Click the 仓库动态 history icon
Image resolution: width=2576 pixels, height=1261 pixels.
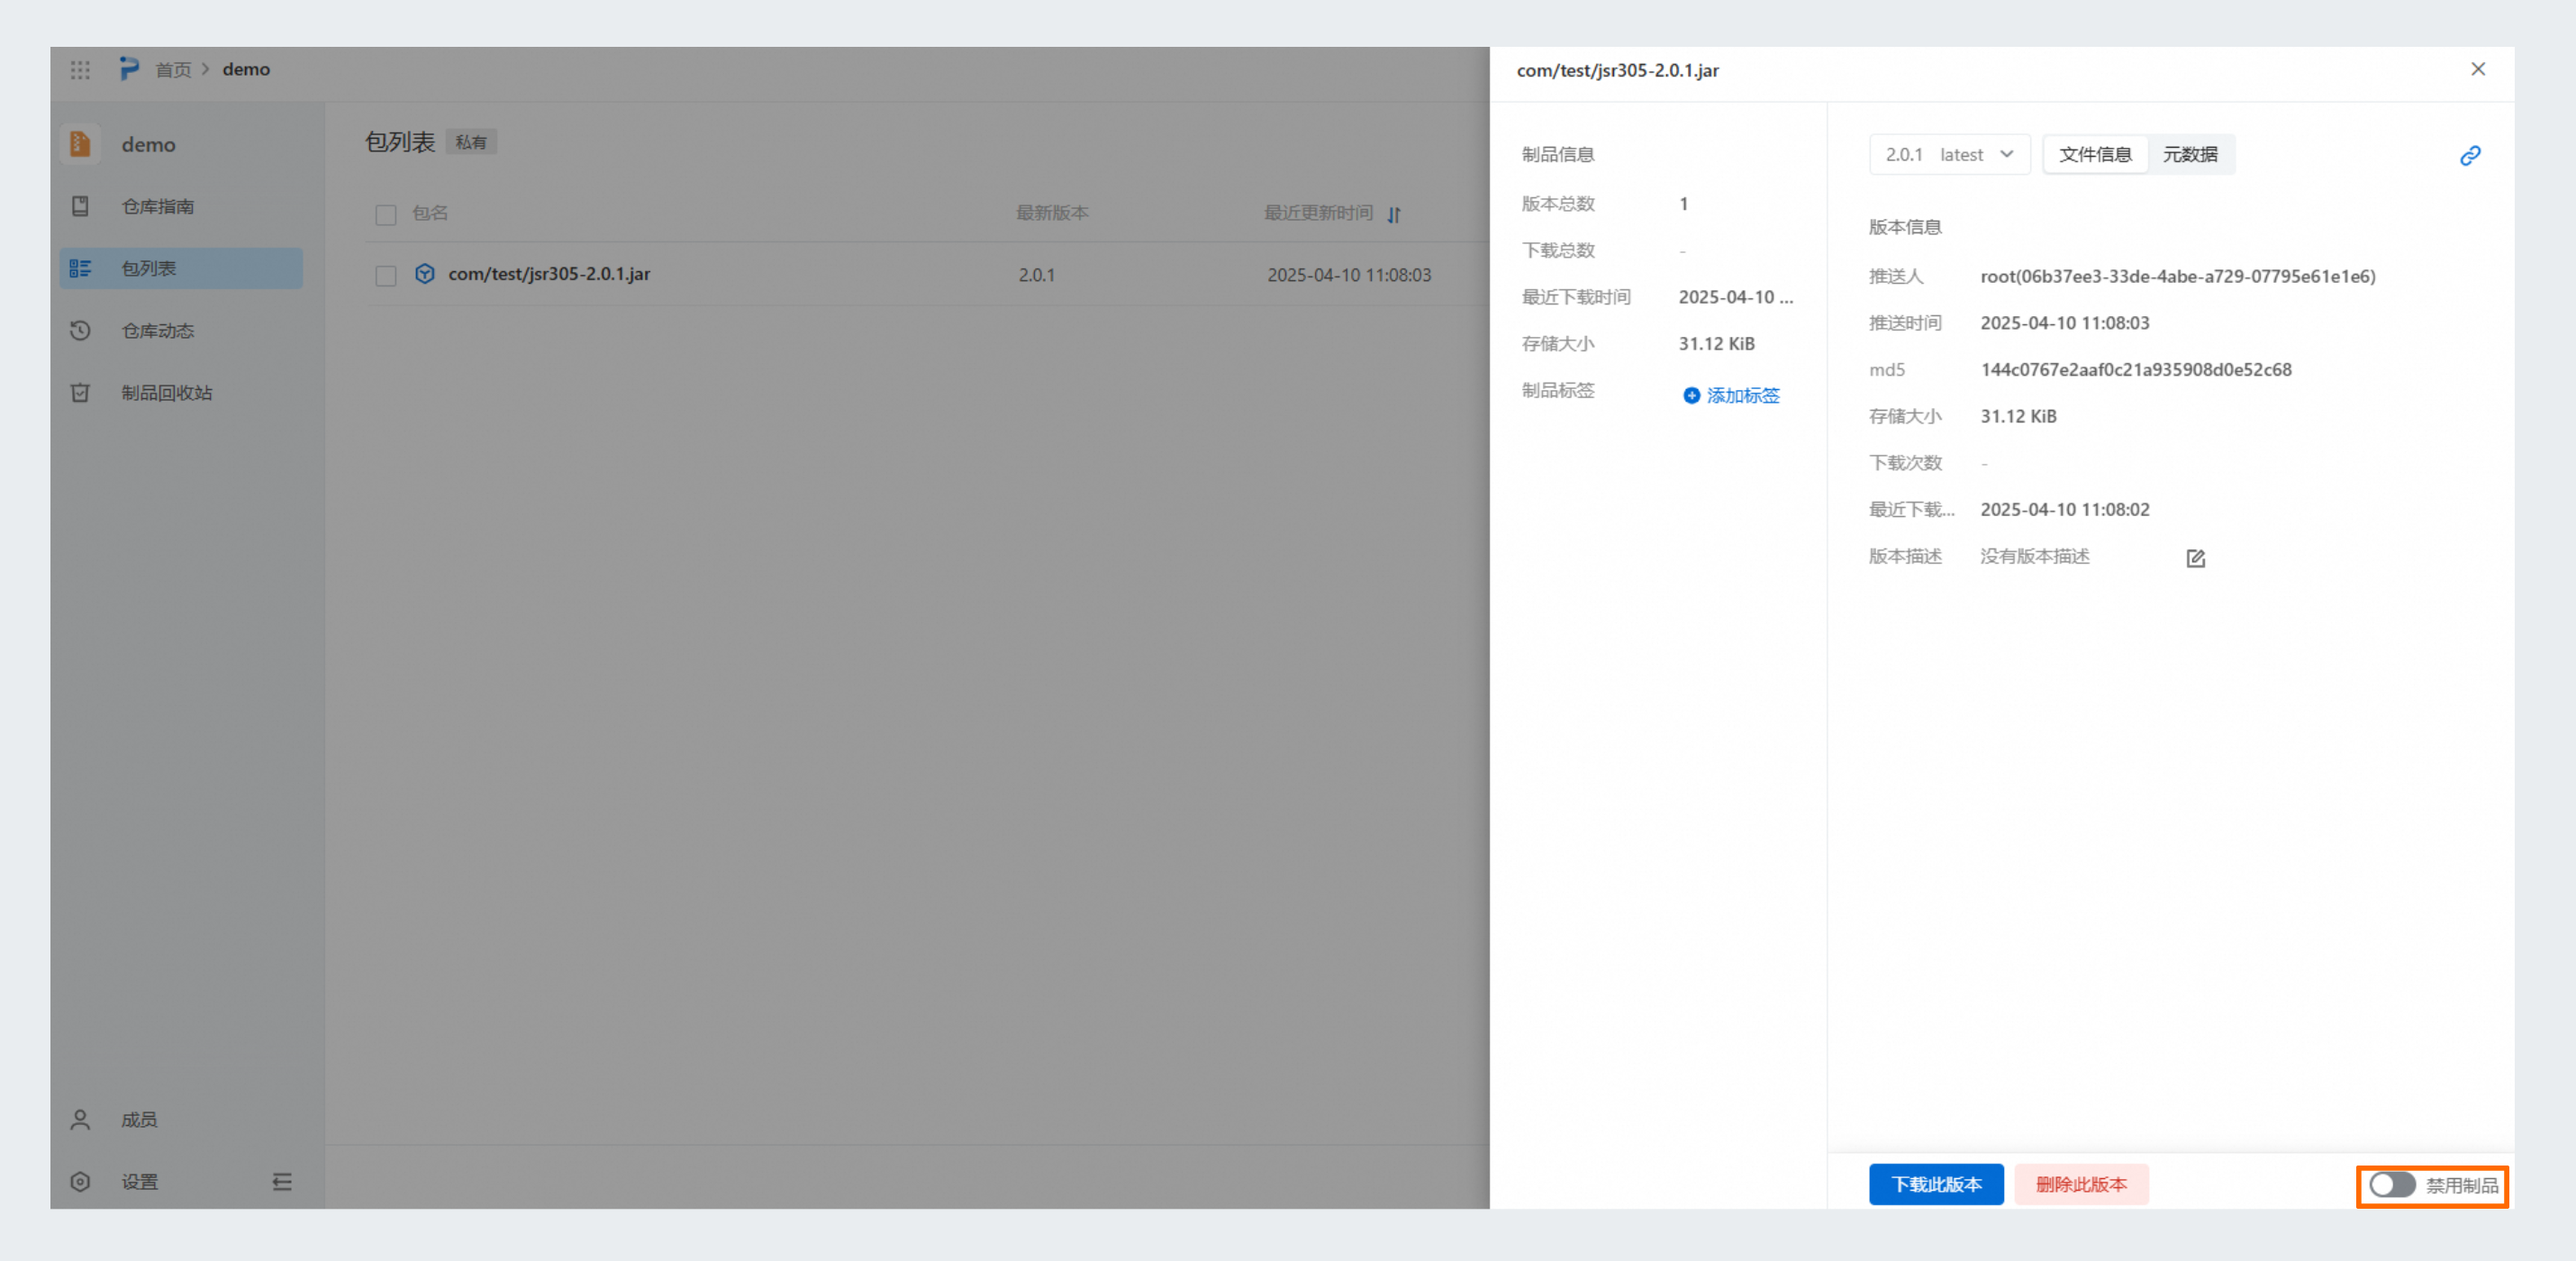tap(80, 331)
